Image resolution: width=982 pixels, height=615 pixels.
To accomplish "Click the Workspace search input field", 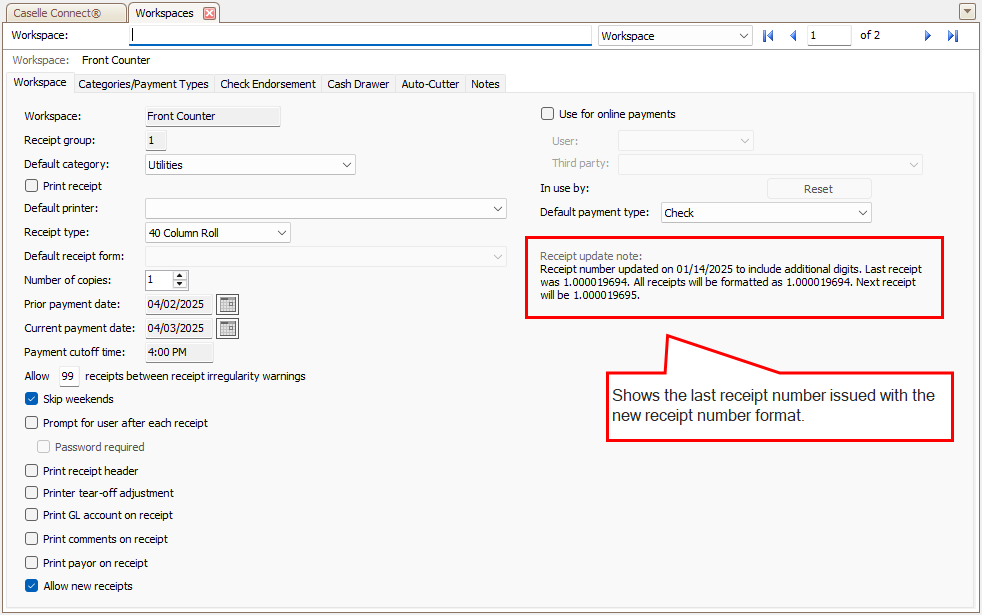I will click(360, 36).
